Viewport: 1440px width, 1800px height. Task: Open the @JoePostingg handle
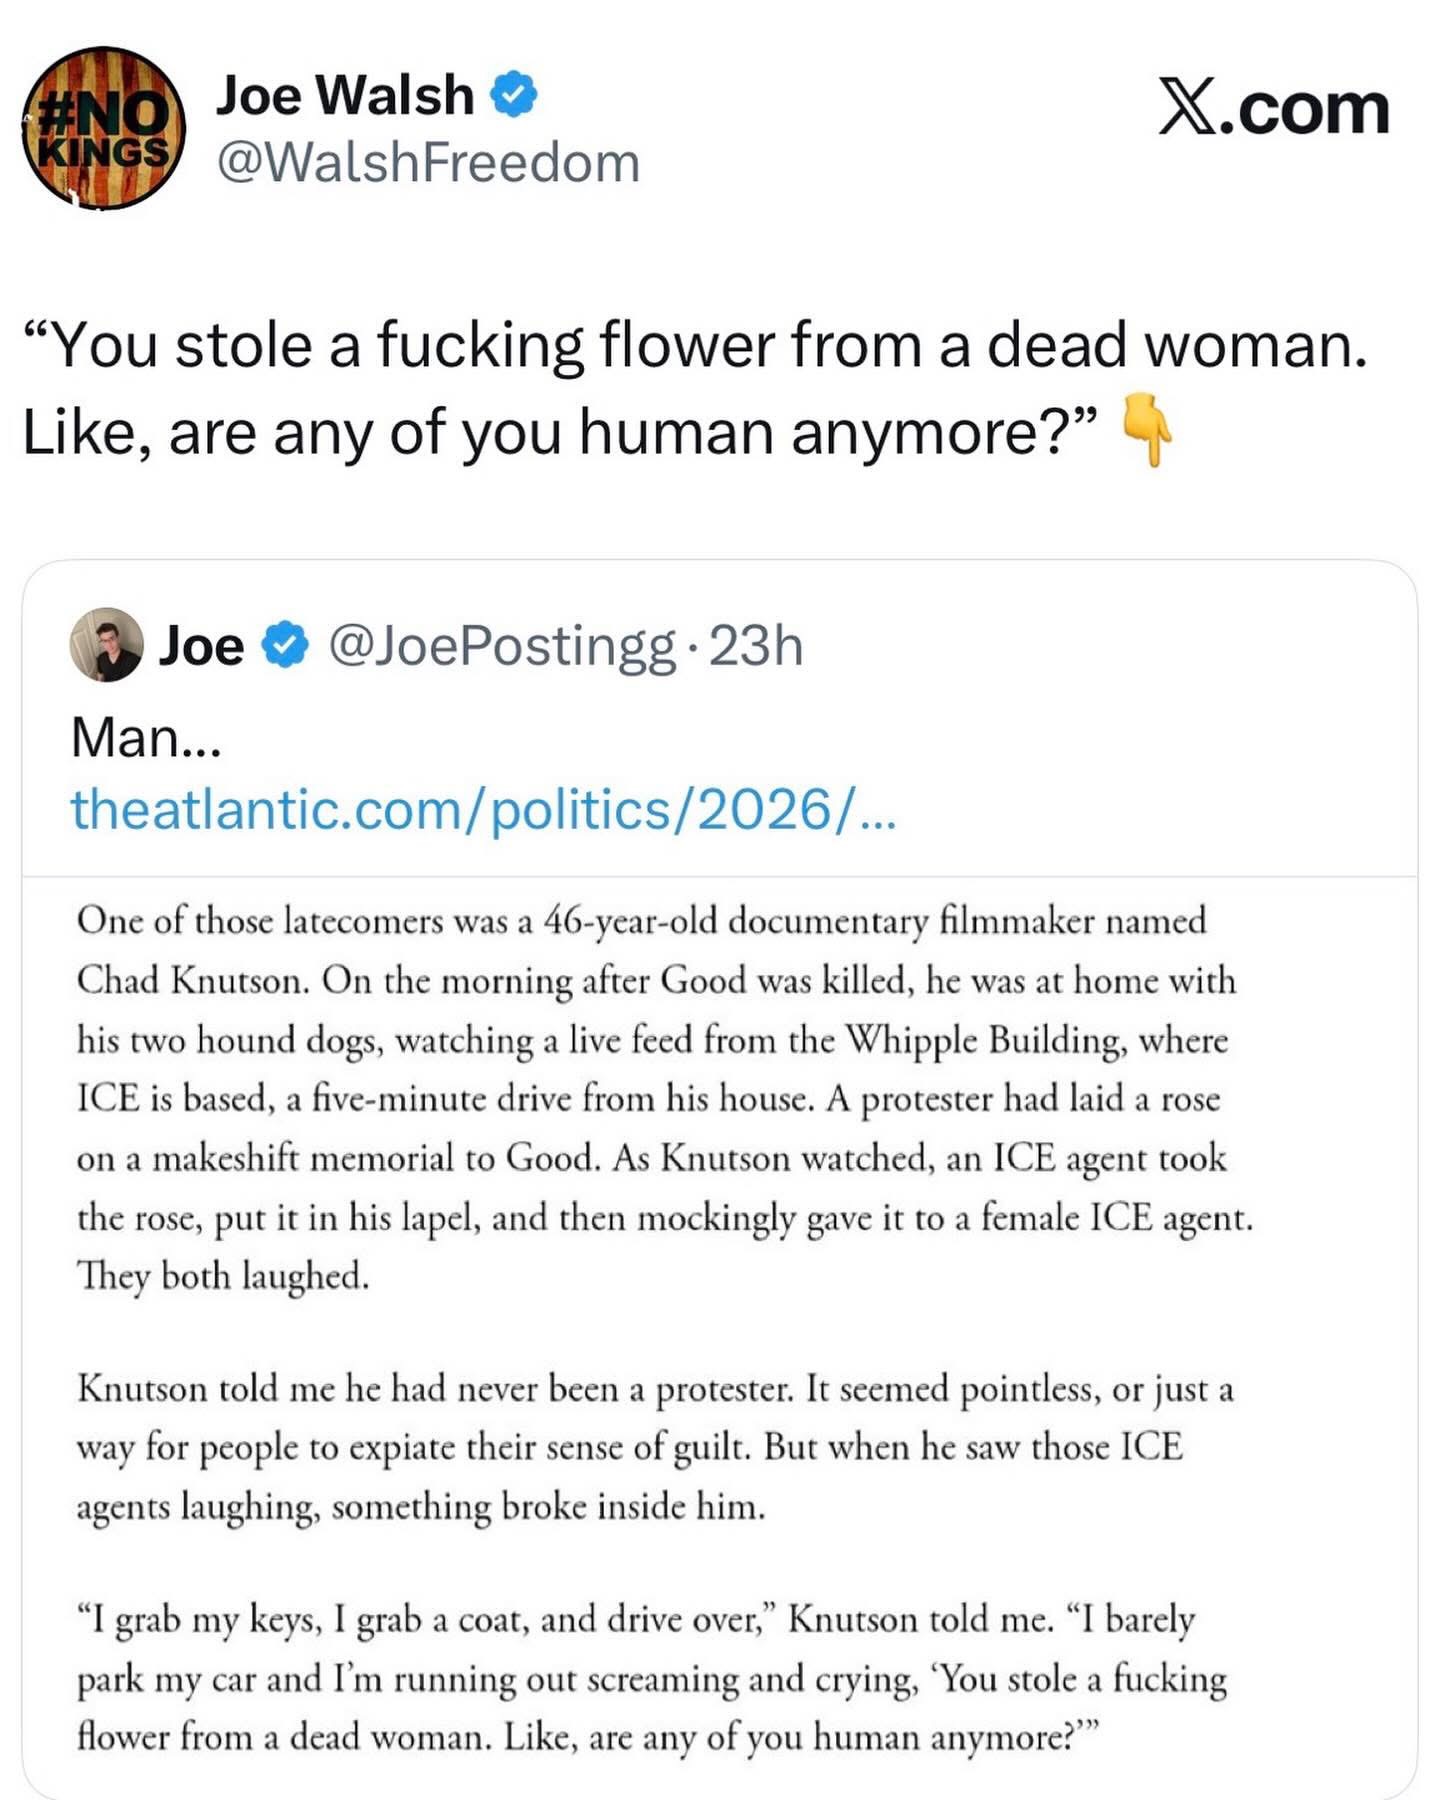[501, 646]
